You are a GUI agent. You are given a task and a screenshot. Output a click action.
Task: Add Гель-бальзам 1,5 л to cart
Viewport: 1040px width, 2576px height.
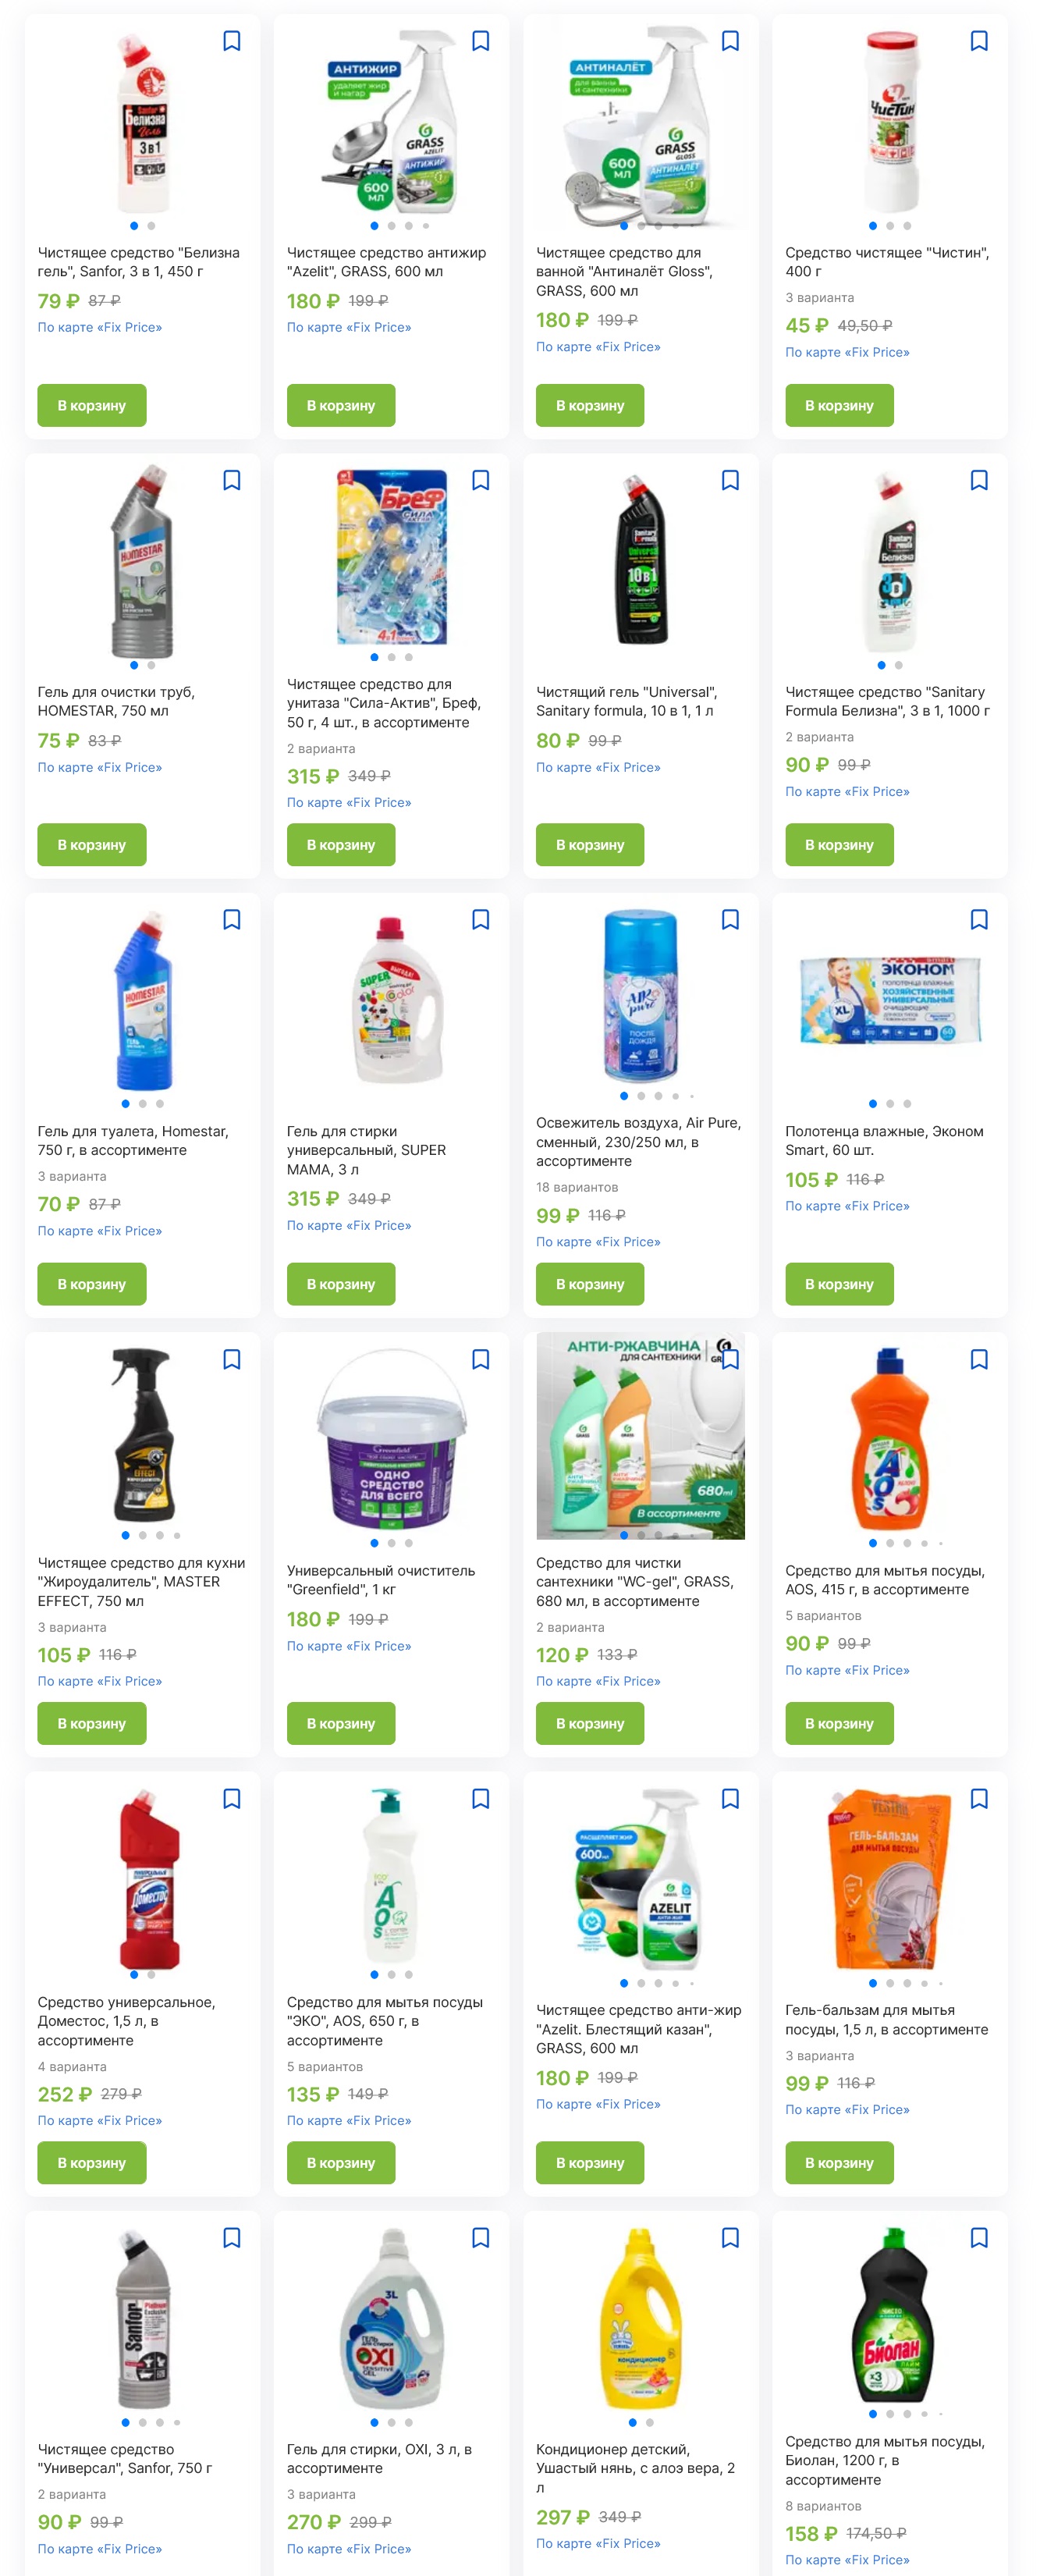839,2163
